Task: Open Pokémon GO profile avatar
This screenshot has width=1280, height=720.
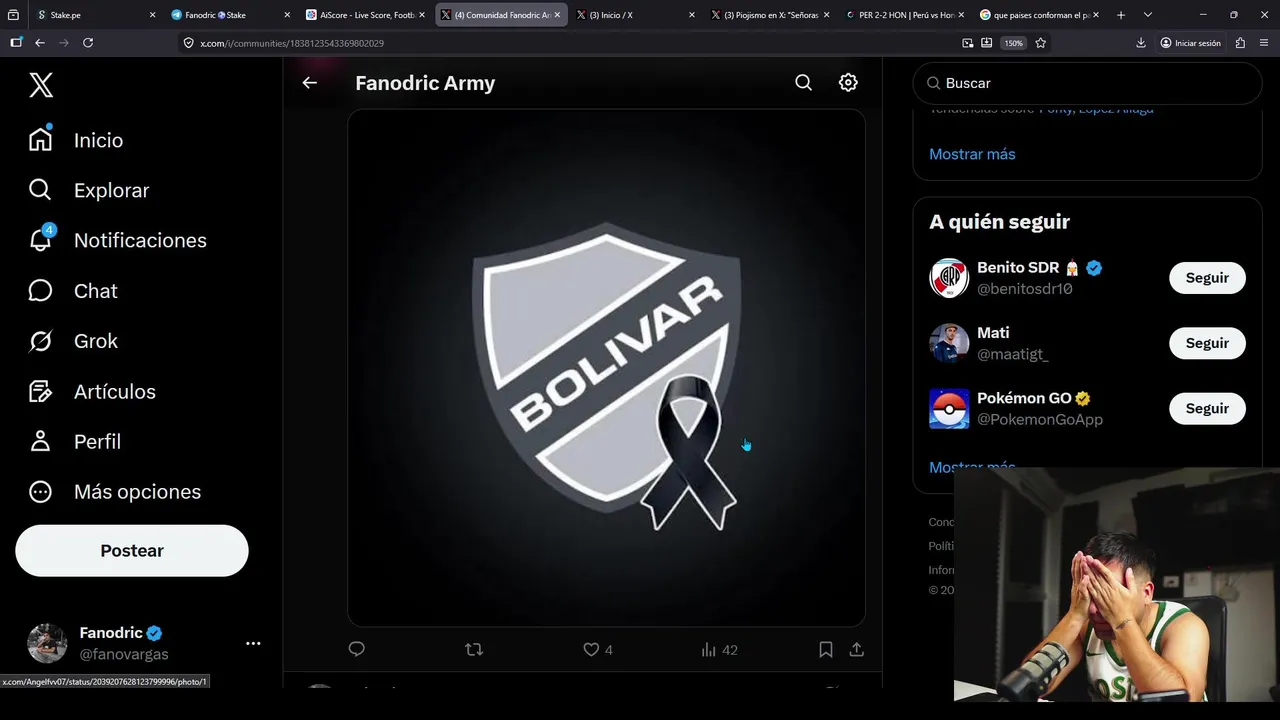Action: tap(949, 408)
